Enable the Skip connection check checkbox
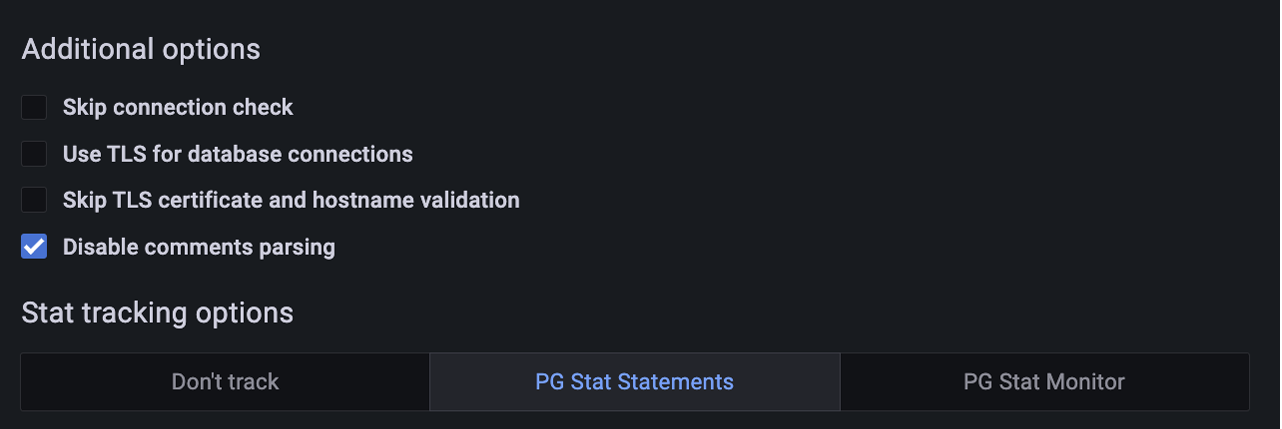Screen dimensions: 1282x429 pos(34,107)
